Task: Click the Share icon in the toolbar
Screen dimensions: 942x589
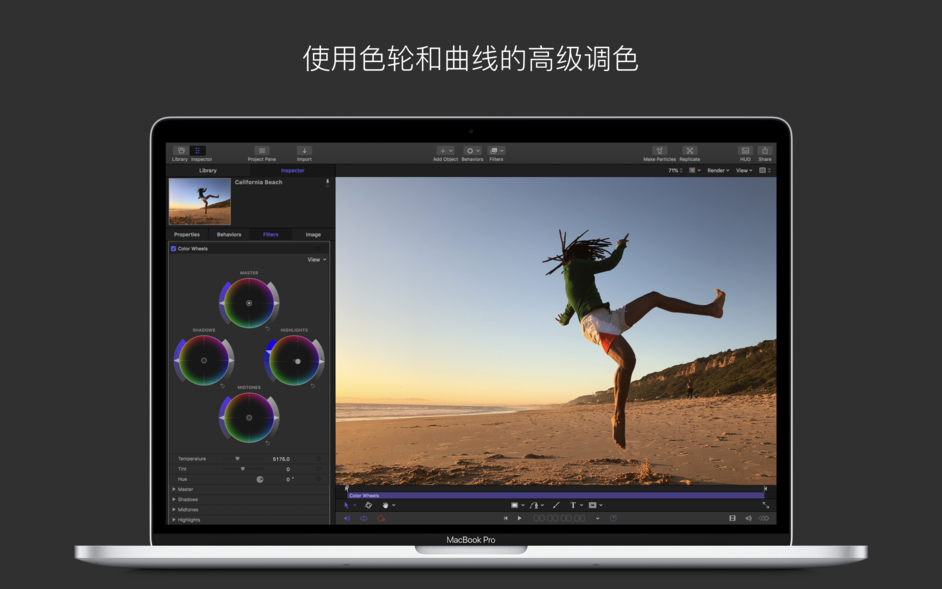Action: click(766, 150)
